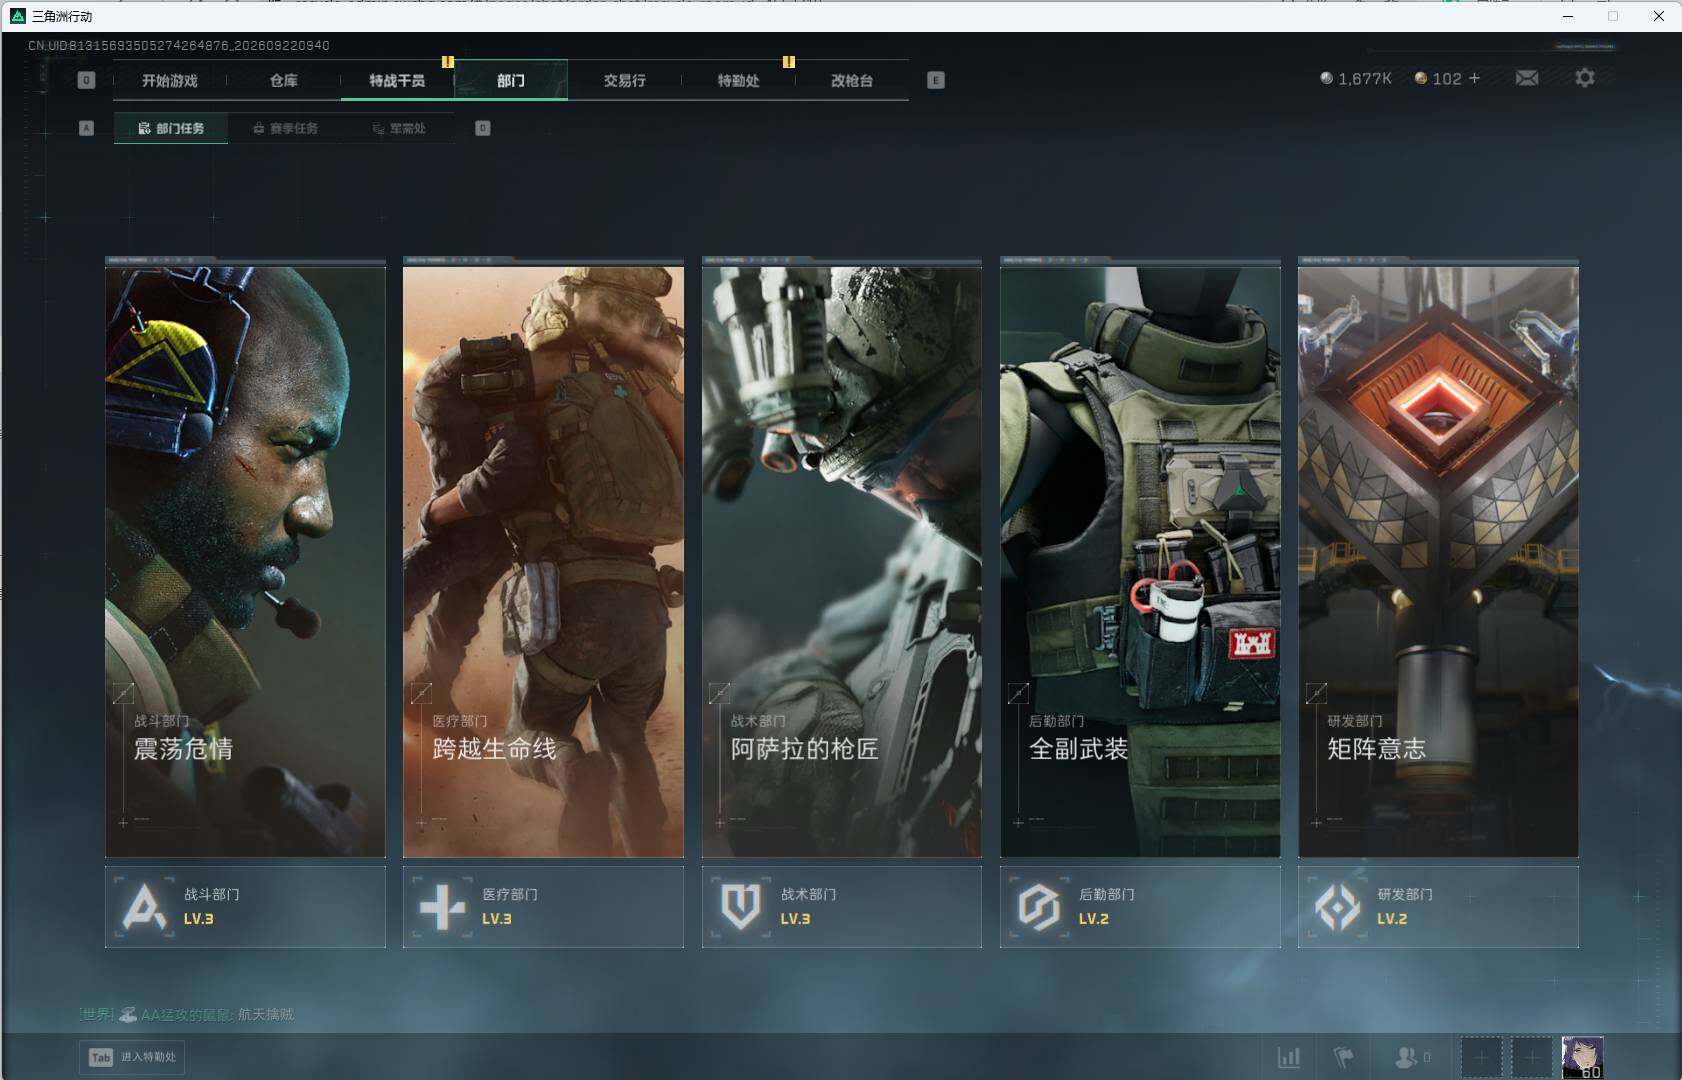Click the E key hint icon
This screenshot has height=1080, width=1682.
click(x=936, y=80)
